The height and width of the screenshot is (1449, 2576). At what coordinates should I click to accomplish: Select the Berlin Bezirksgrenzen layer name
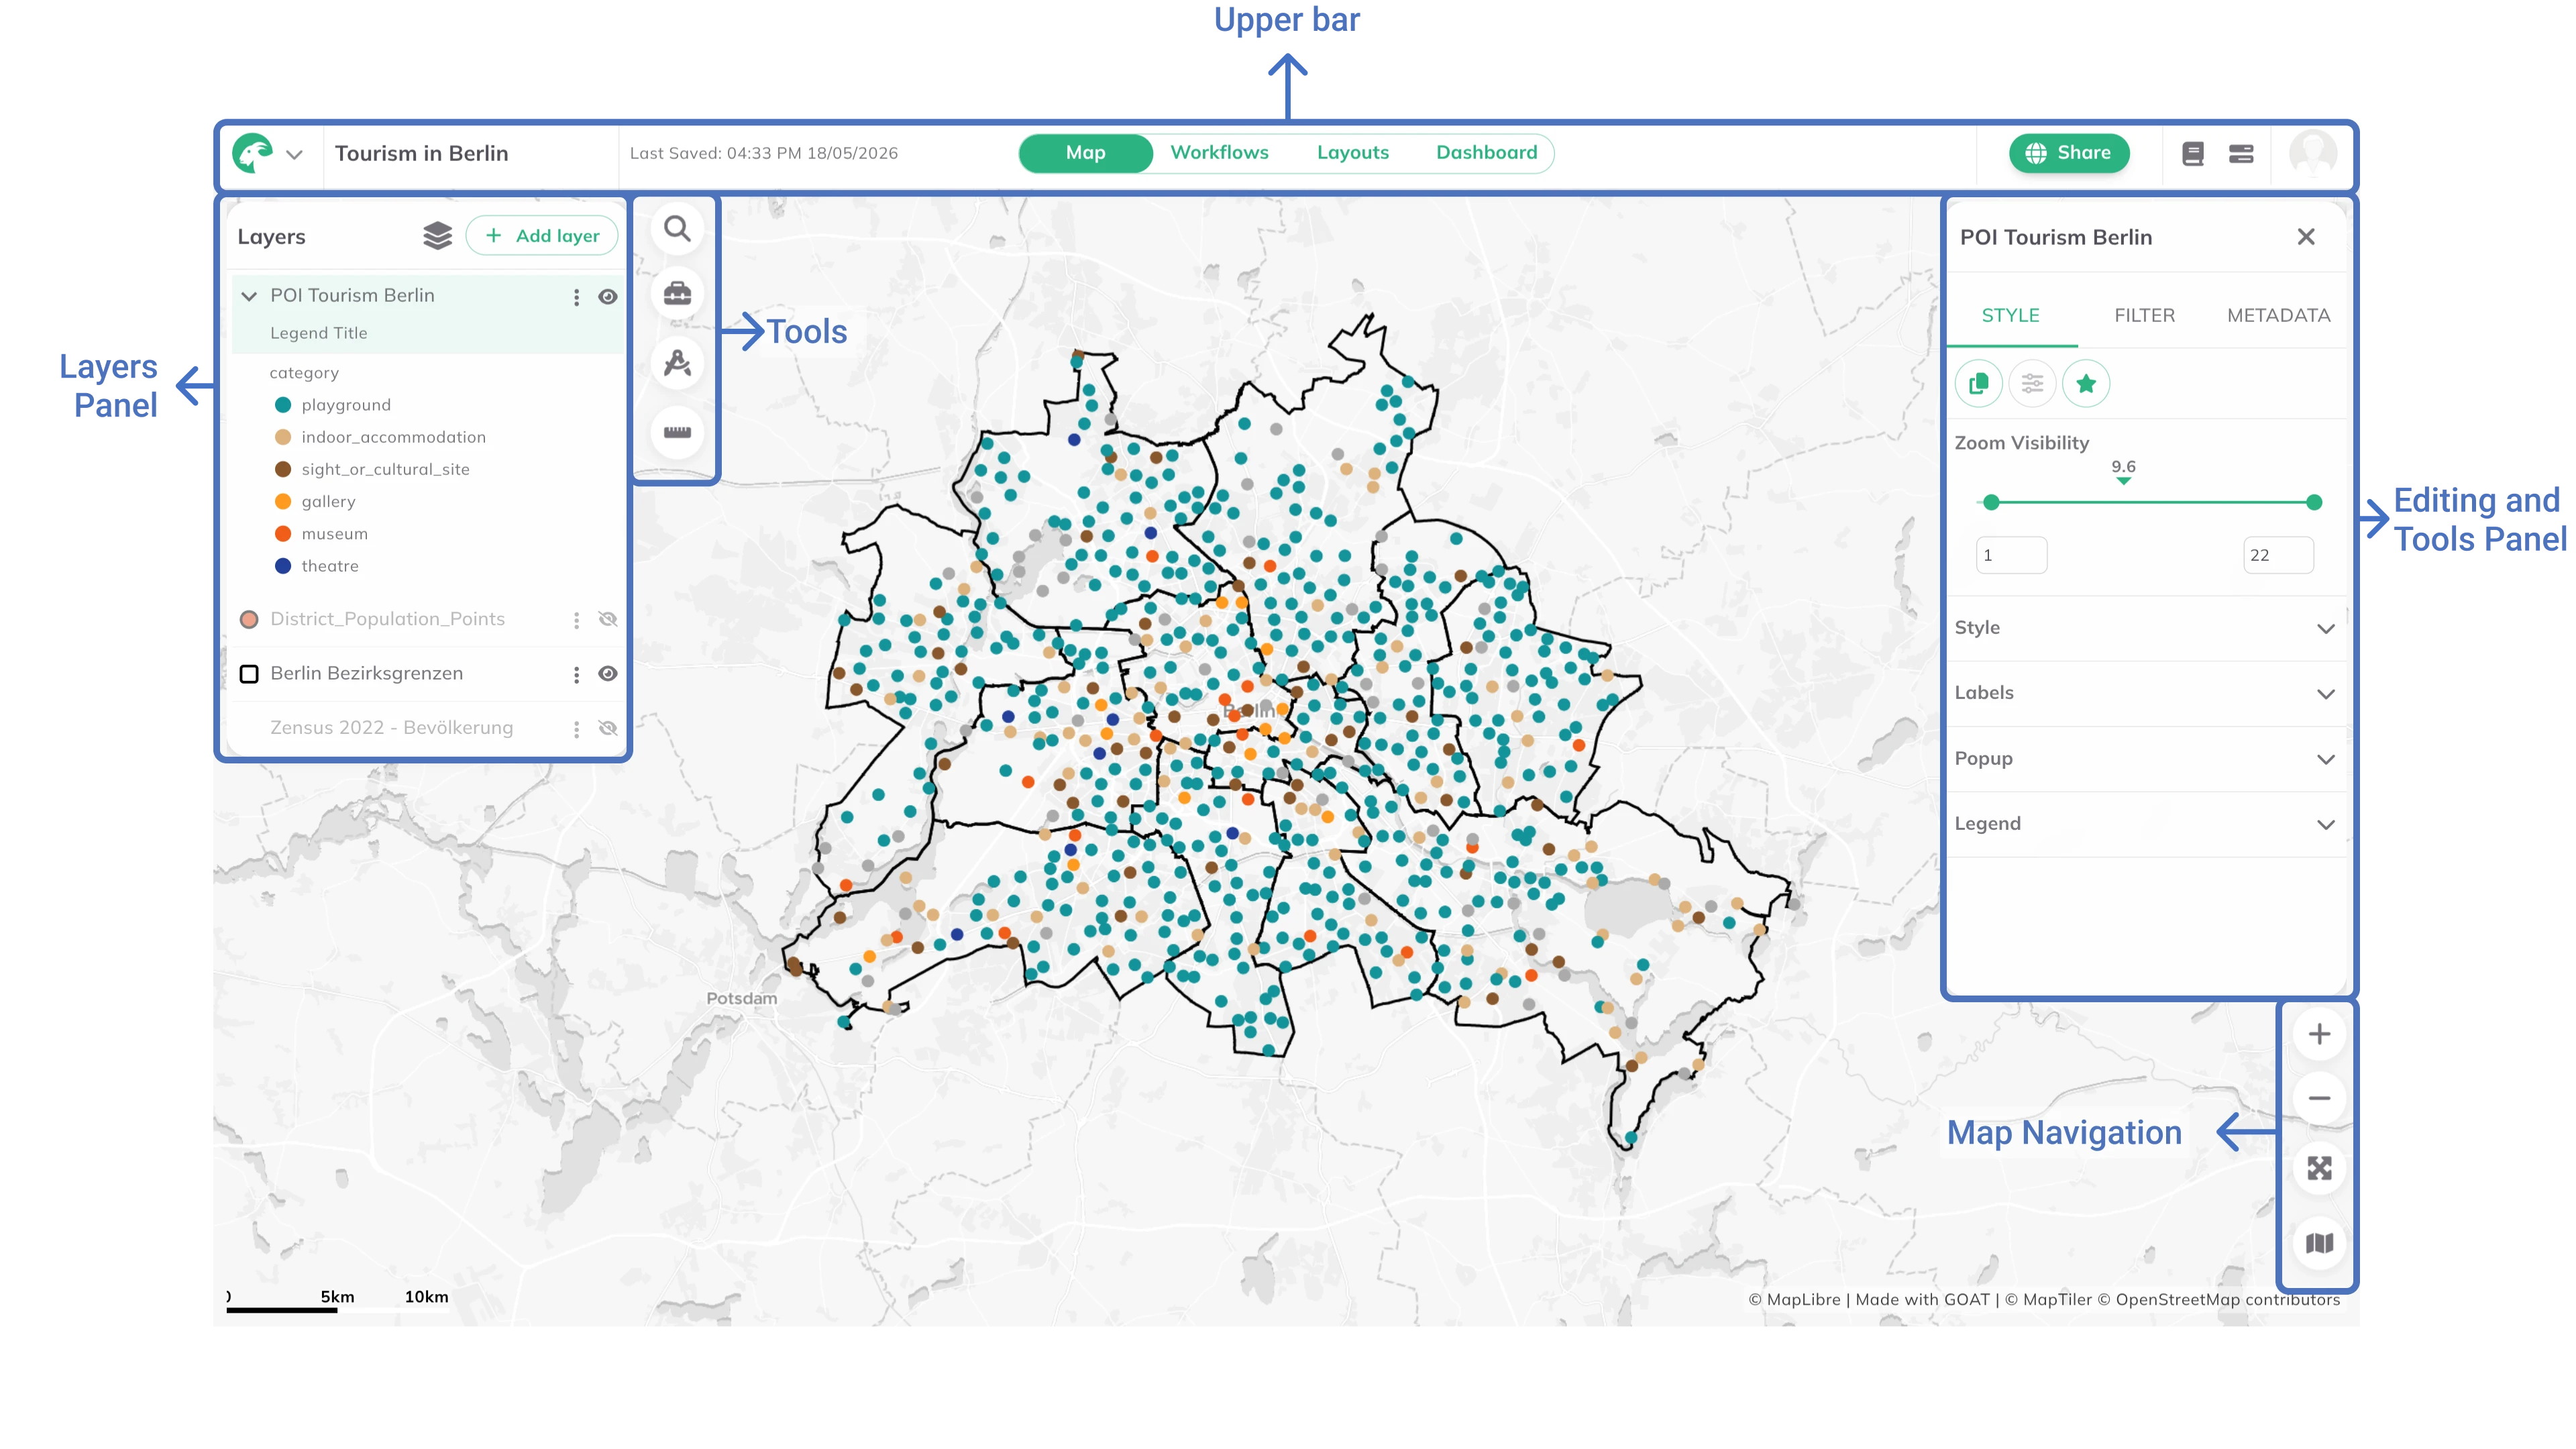point(366,674)
